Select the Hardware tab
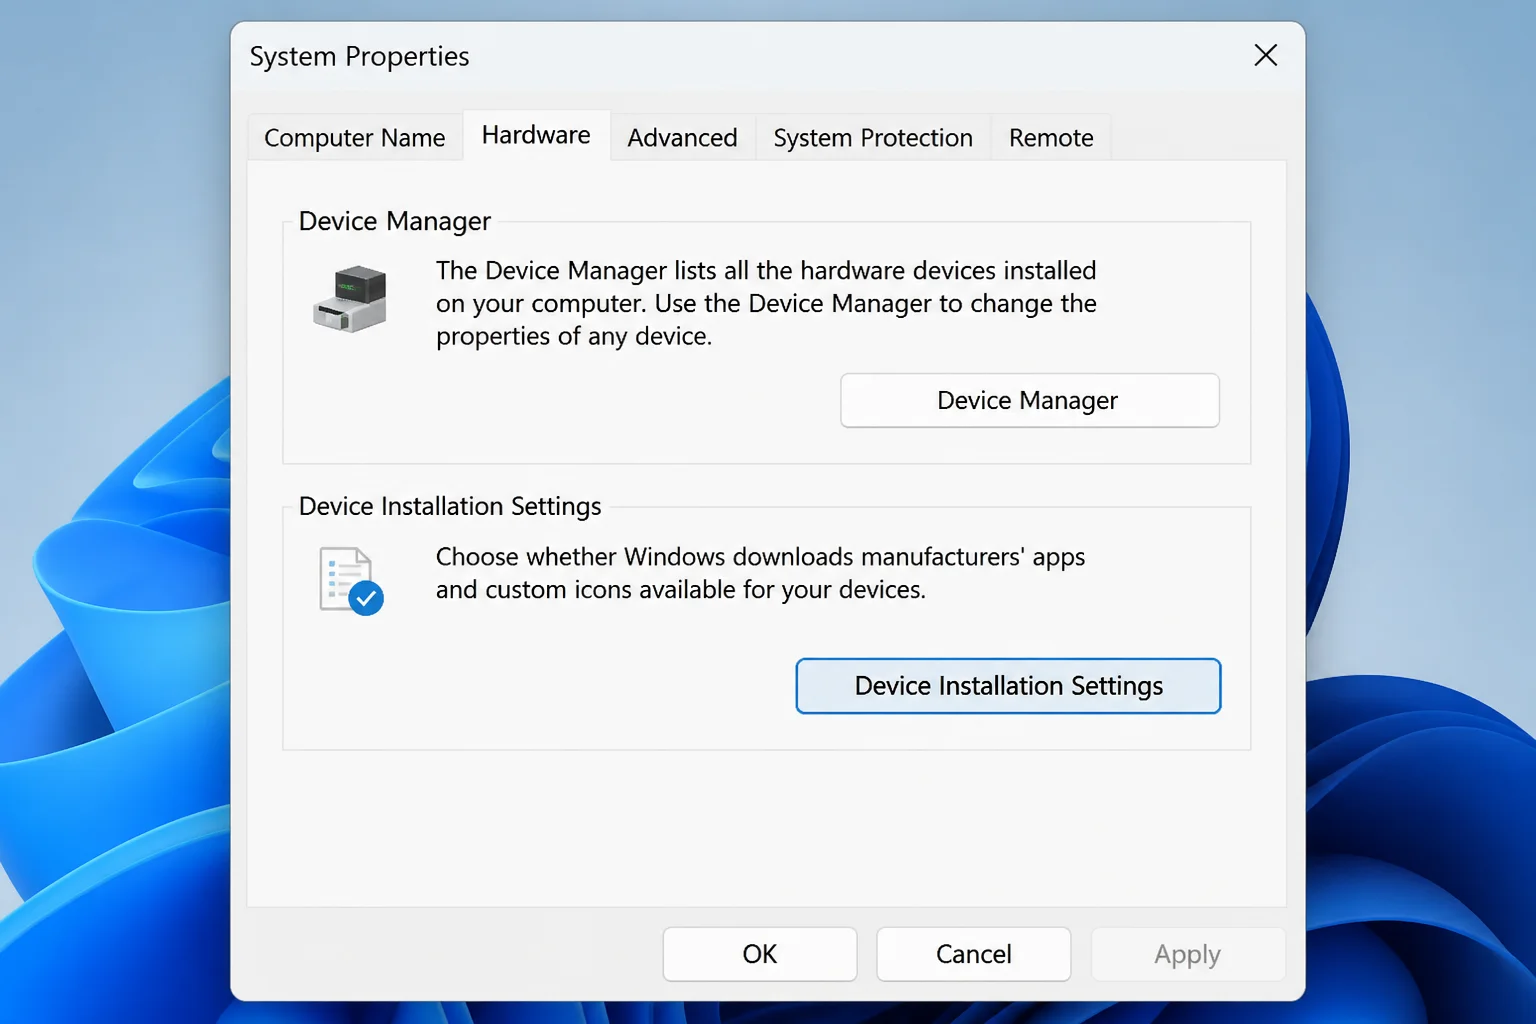 click(x=536, y=135)
